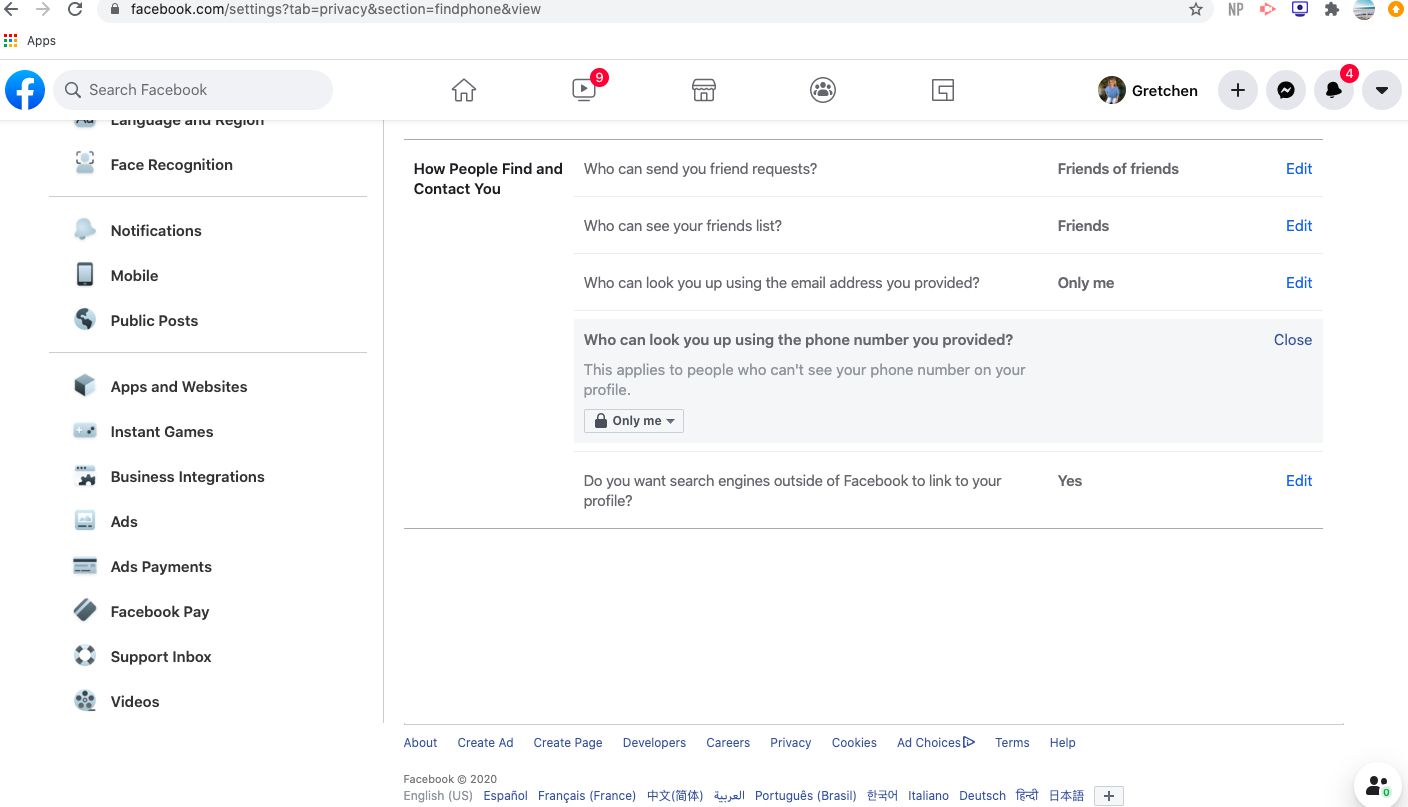Open the Create Ad footer link

pyautogui.click(x=485, y=743)
